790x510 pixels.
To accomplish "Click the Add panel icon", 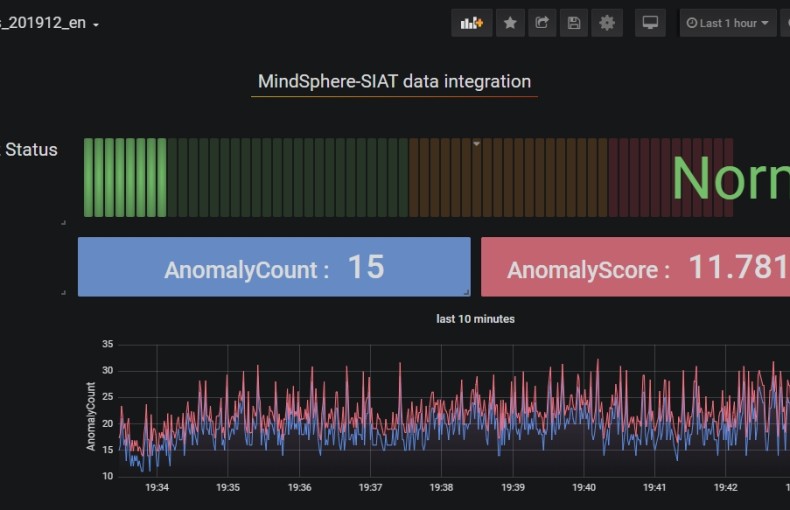I will [x=471, y=23].
